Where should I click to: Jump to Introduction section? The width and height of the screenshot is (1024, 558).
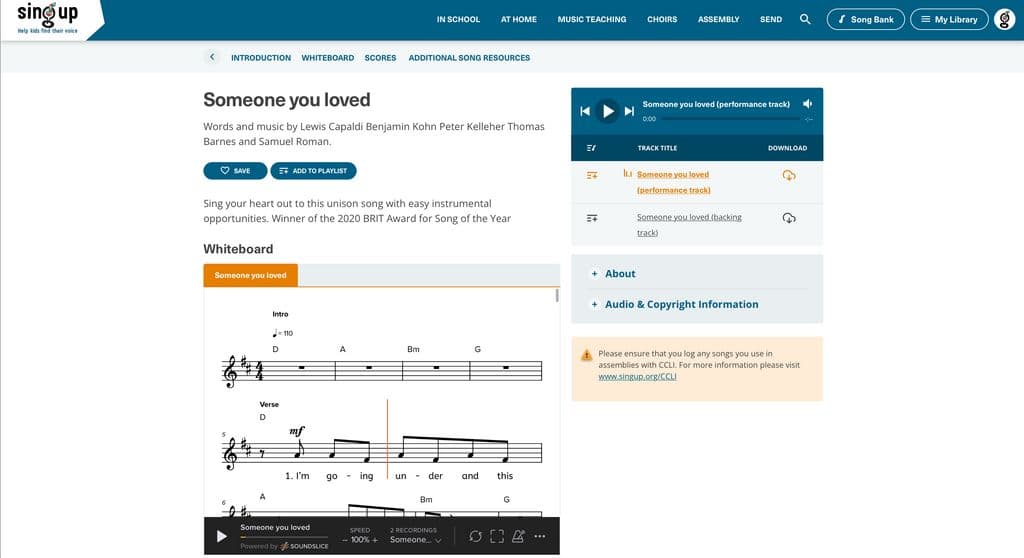point(261,57)
